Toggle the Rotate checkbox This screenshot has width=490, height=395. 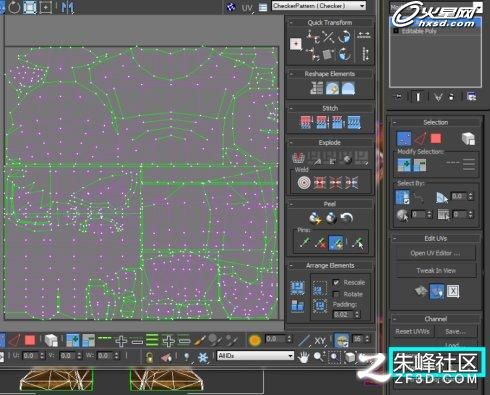(336, 294)
